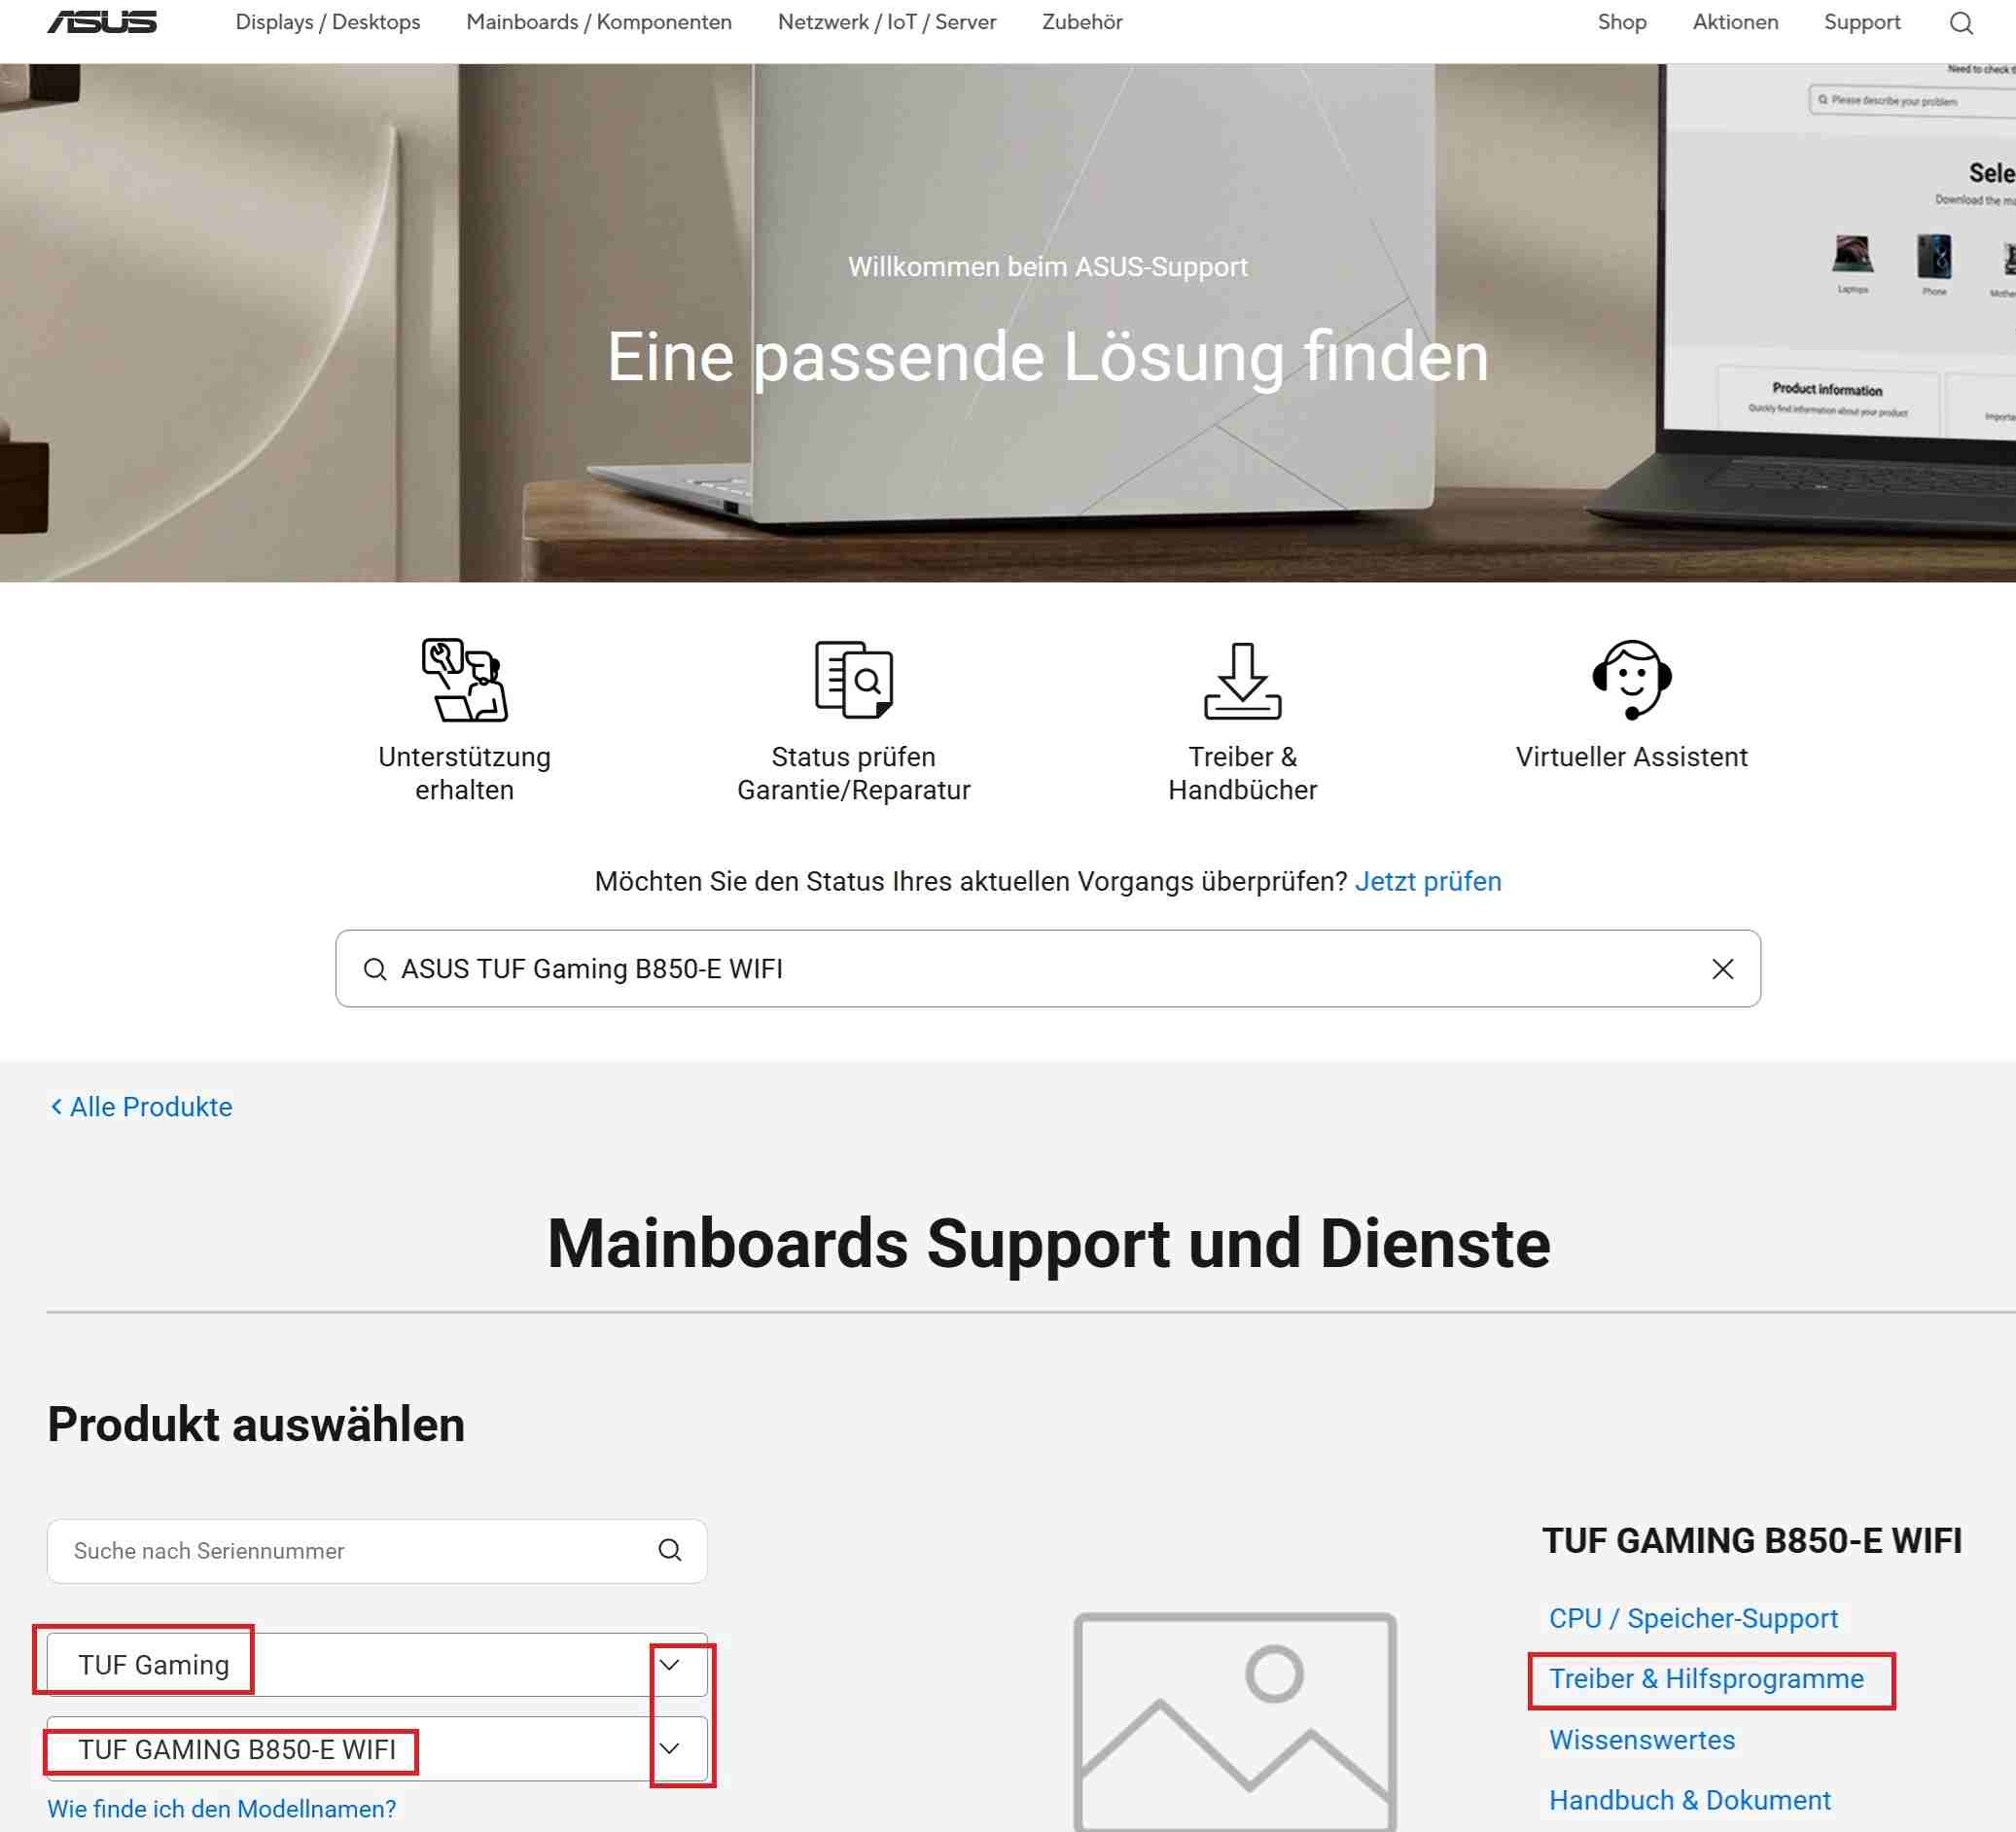The height and width of the screenshot is (1832, 2016).
Task: Open Status prüfen Garantie/Reparatur icon
Action: pos(854,680)
